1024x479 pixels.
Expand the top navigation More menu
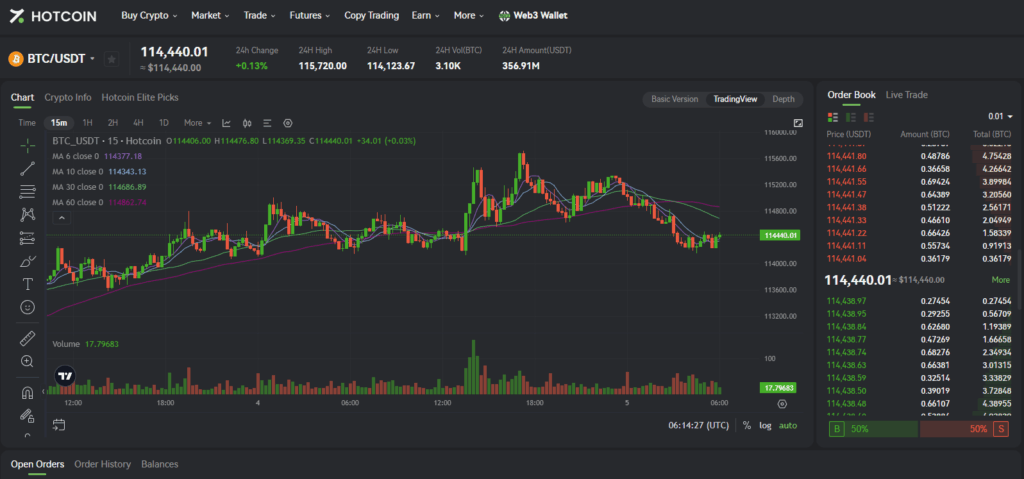point(469,16)
